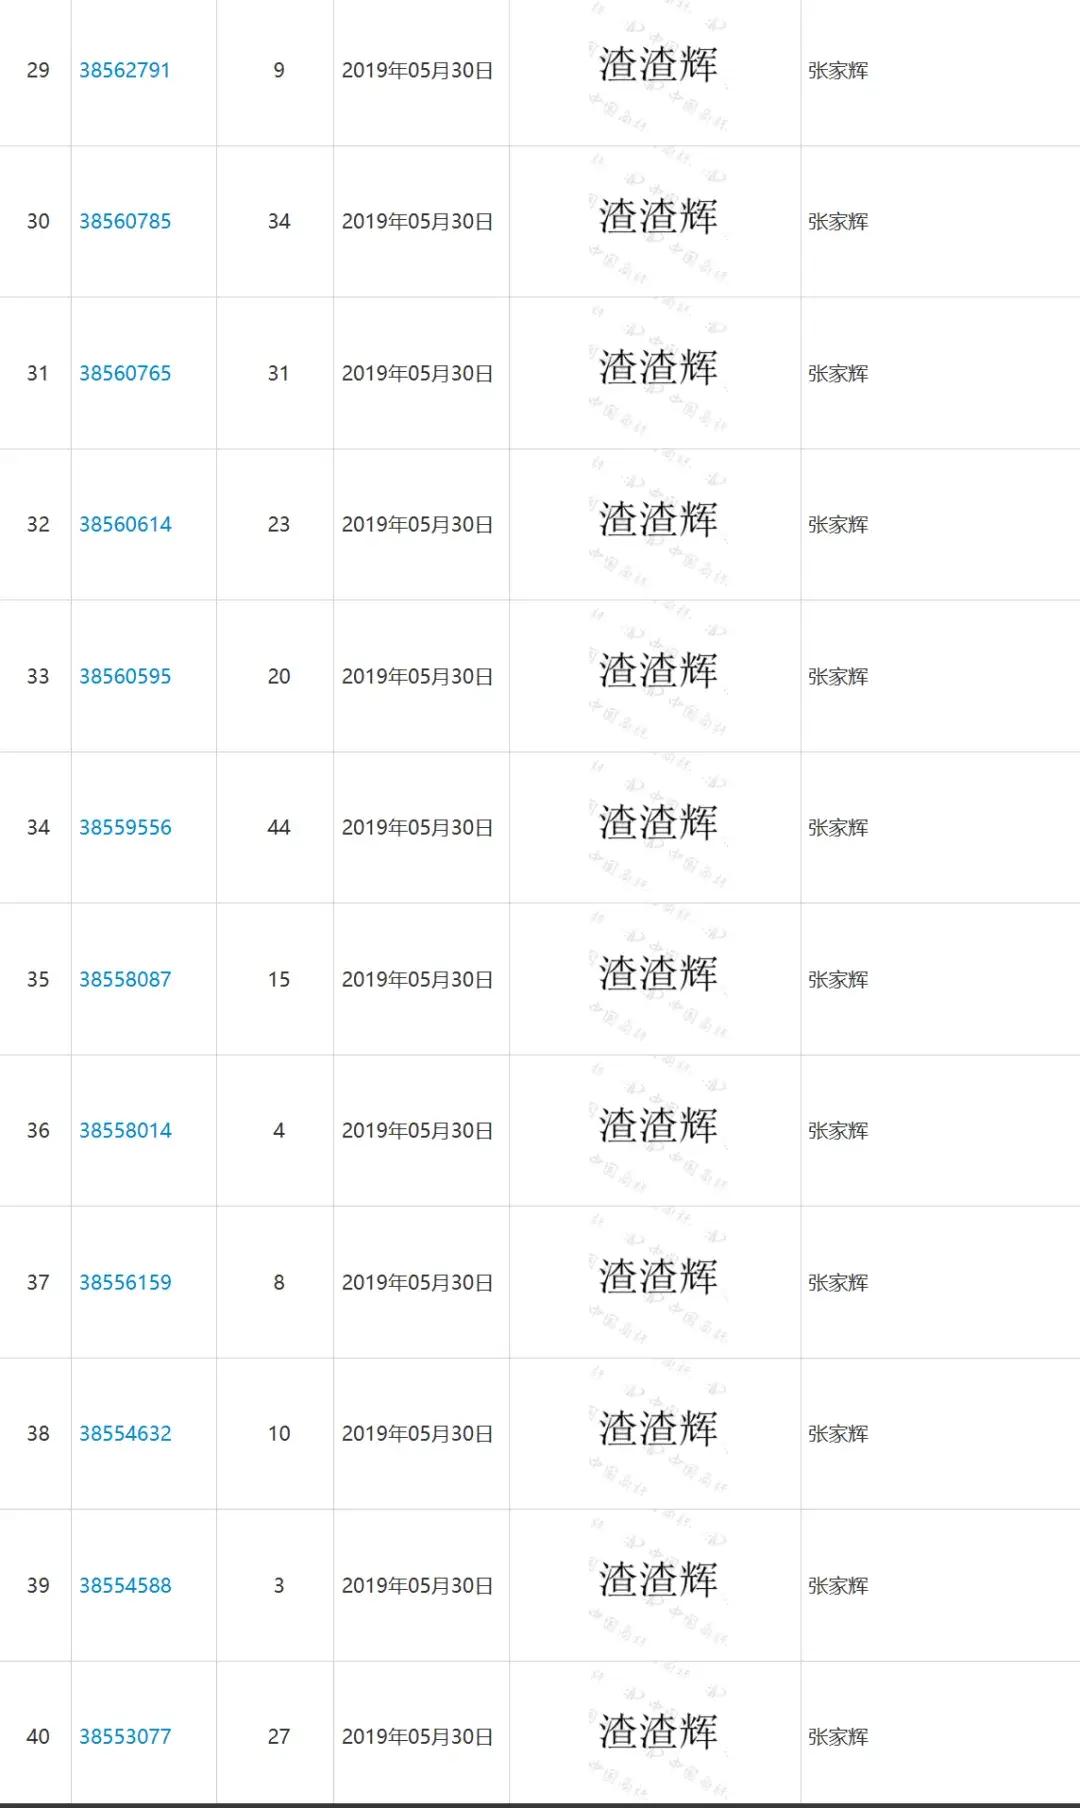Open the 渣渣辉 trademark image in row 32
1080x1808 pixels.
[x=657, y=521]
